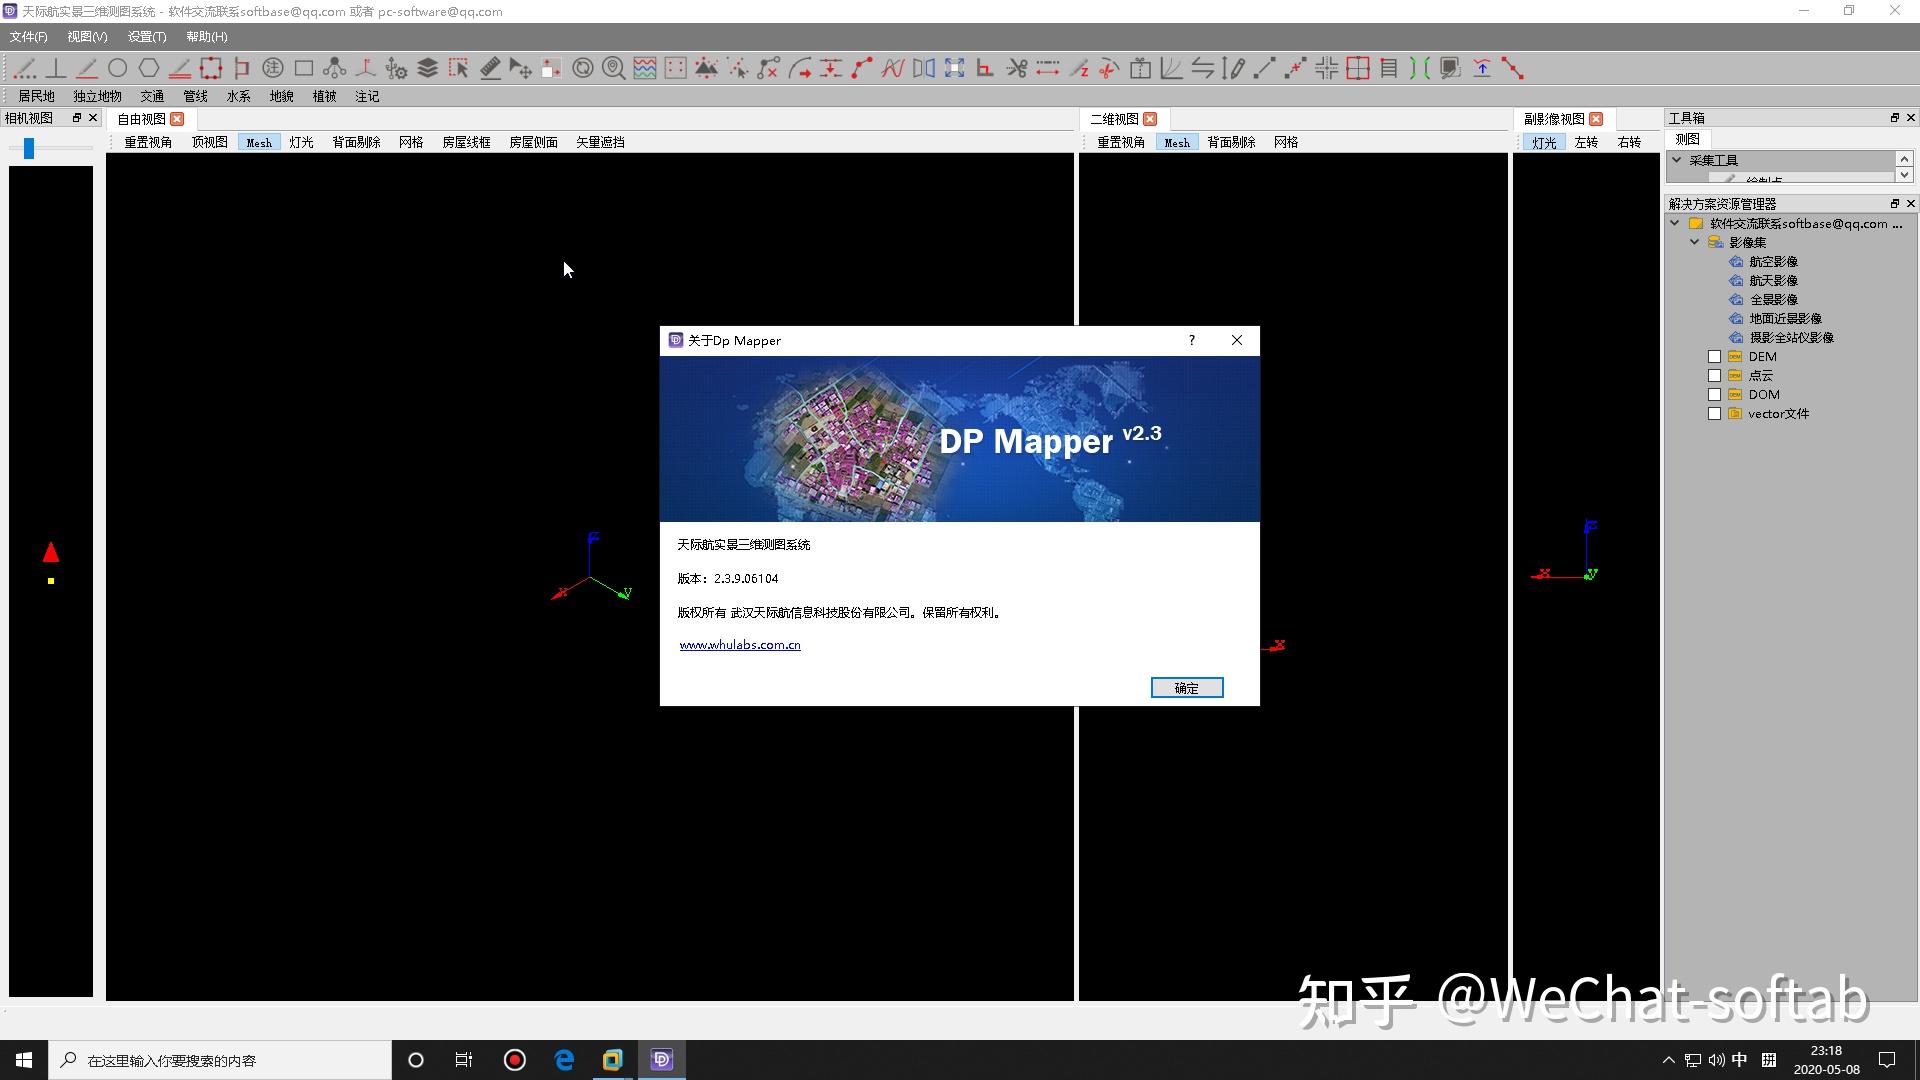Click the circled annotation text icon
1920x1080 pixels.
[272, 68]
